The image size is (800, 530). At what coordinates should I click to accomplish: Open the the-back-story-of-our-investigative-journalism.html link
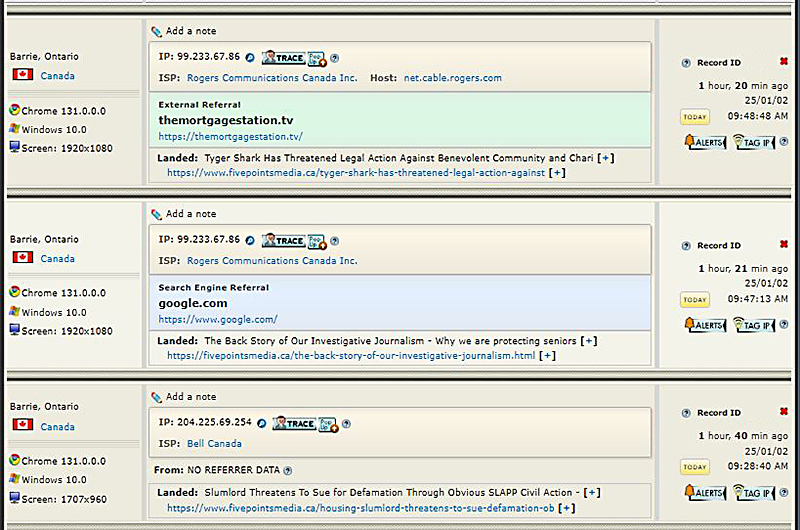[351, 356]
